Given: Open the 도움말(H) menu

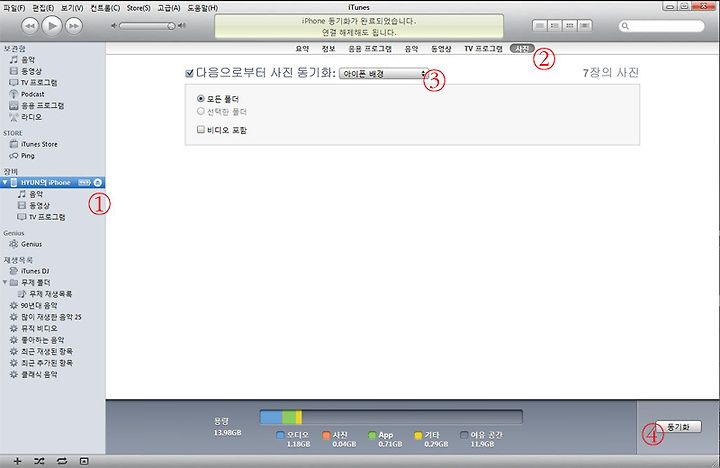Looking at the screenshot, I should 202,8.
